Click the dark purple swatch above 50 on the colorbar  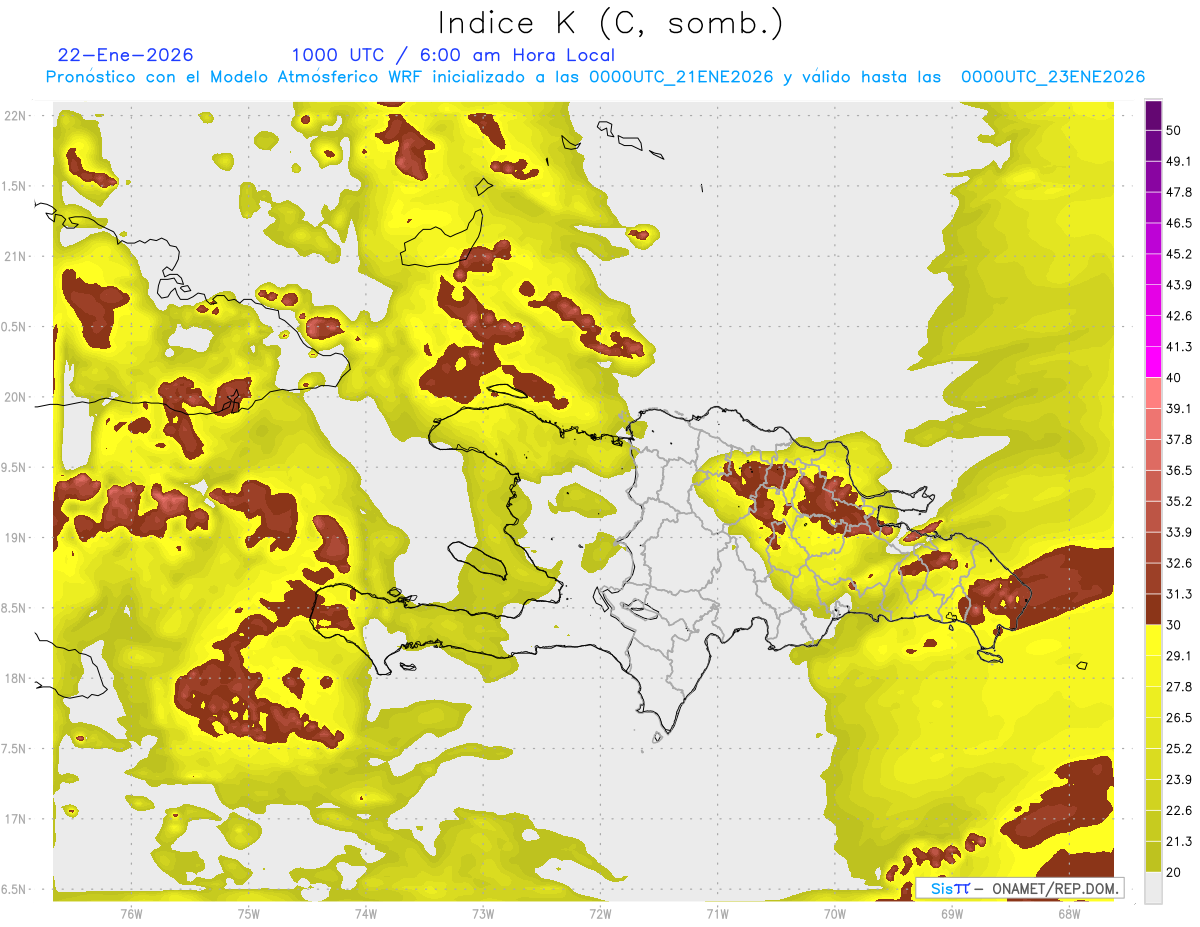tap(1153, 116)
